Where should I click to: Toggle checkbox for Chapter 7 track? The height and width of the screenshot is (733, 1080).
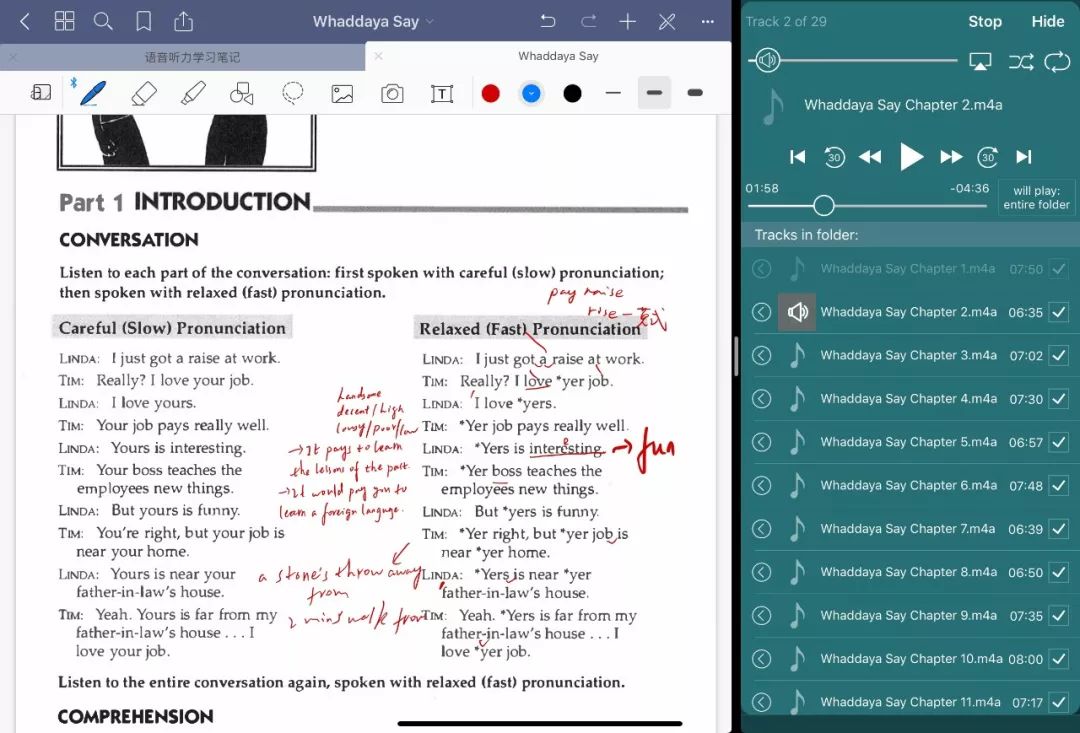(1059, 529)
